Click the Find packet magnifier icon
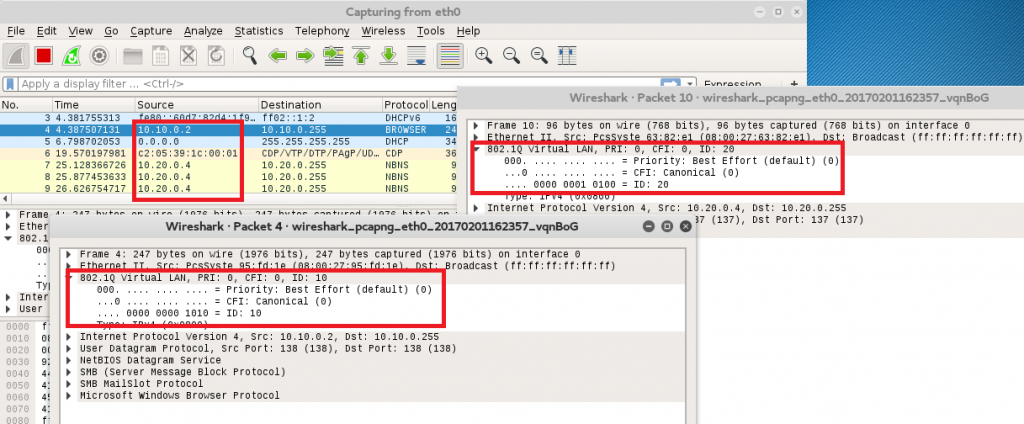 click(249, 56)
